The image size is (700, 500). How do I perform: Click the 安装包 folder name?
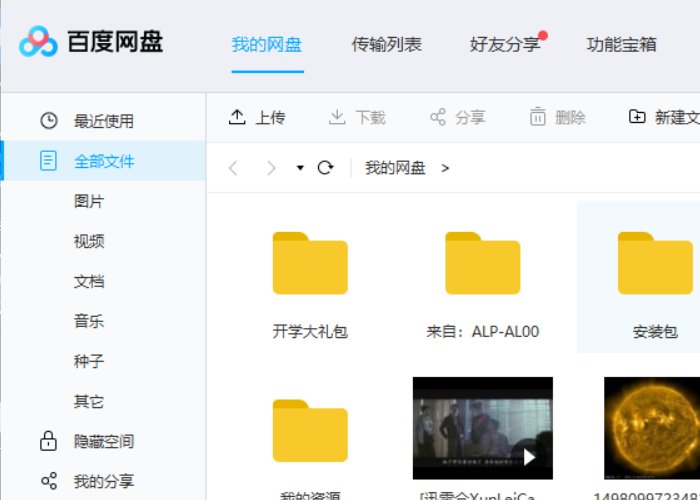tap(655, 332)
